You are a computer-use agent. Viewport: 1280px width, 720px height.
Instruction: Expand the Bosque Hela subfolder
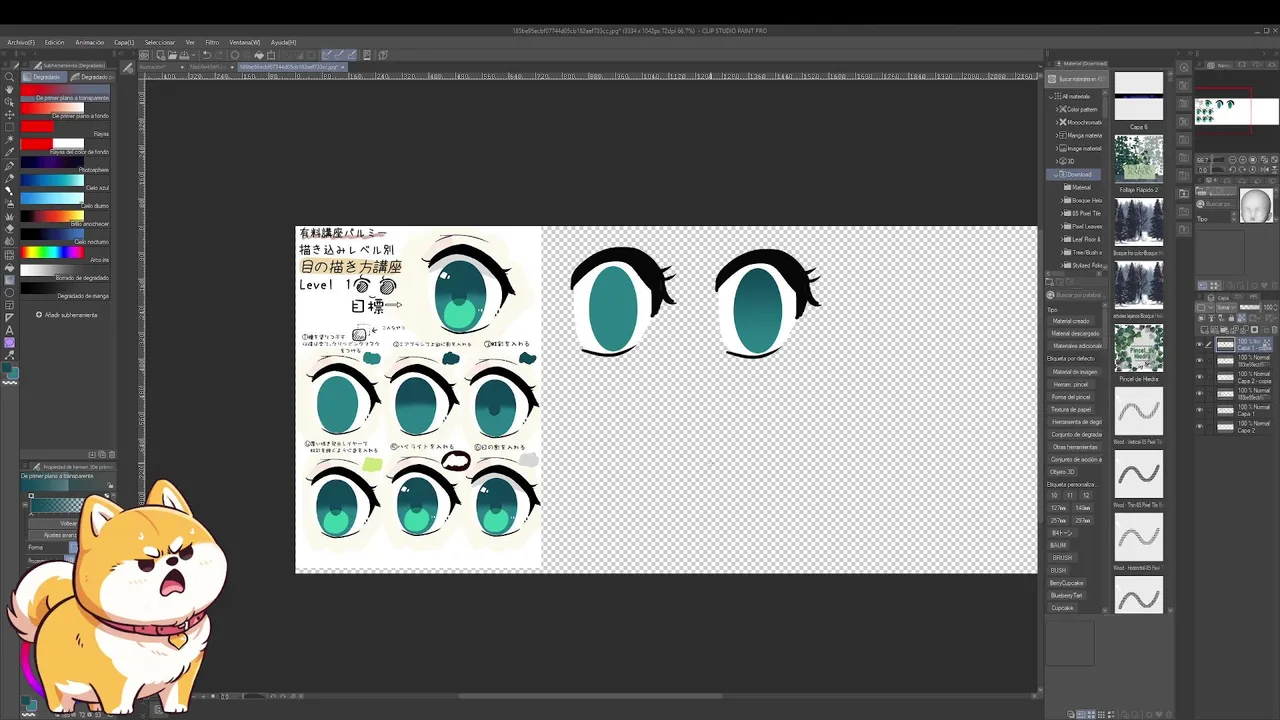(1063, 200)
